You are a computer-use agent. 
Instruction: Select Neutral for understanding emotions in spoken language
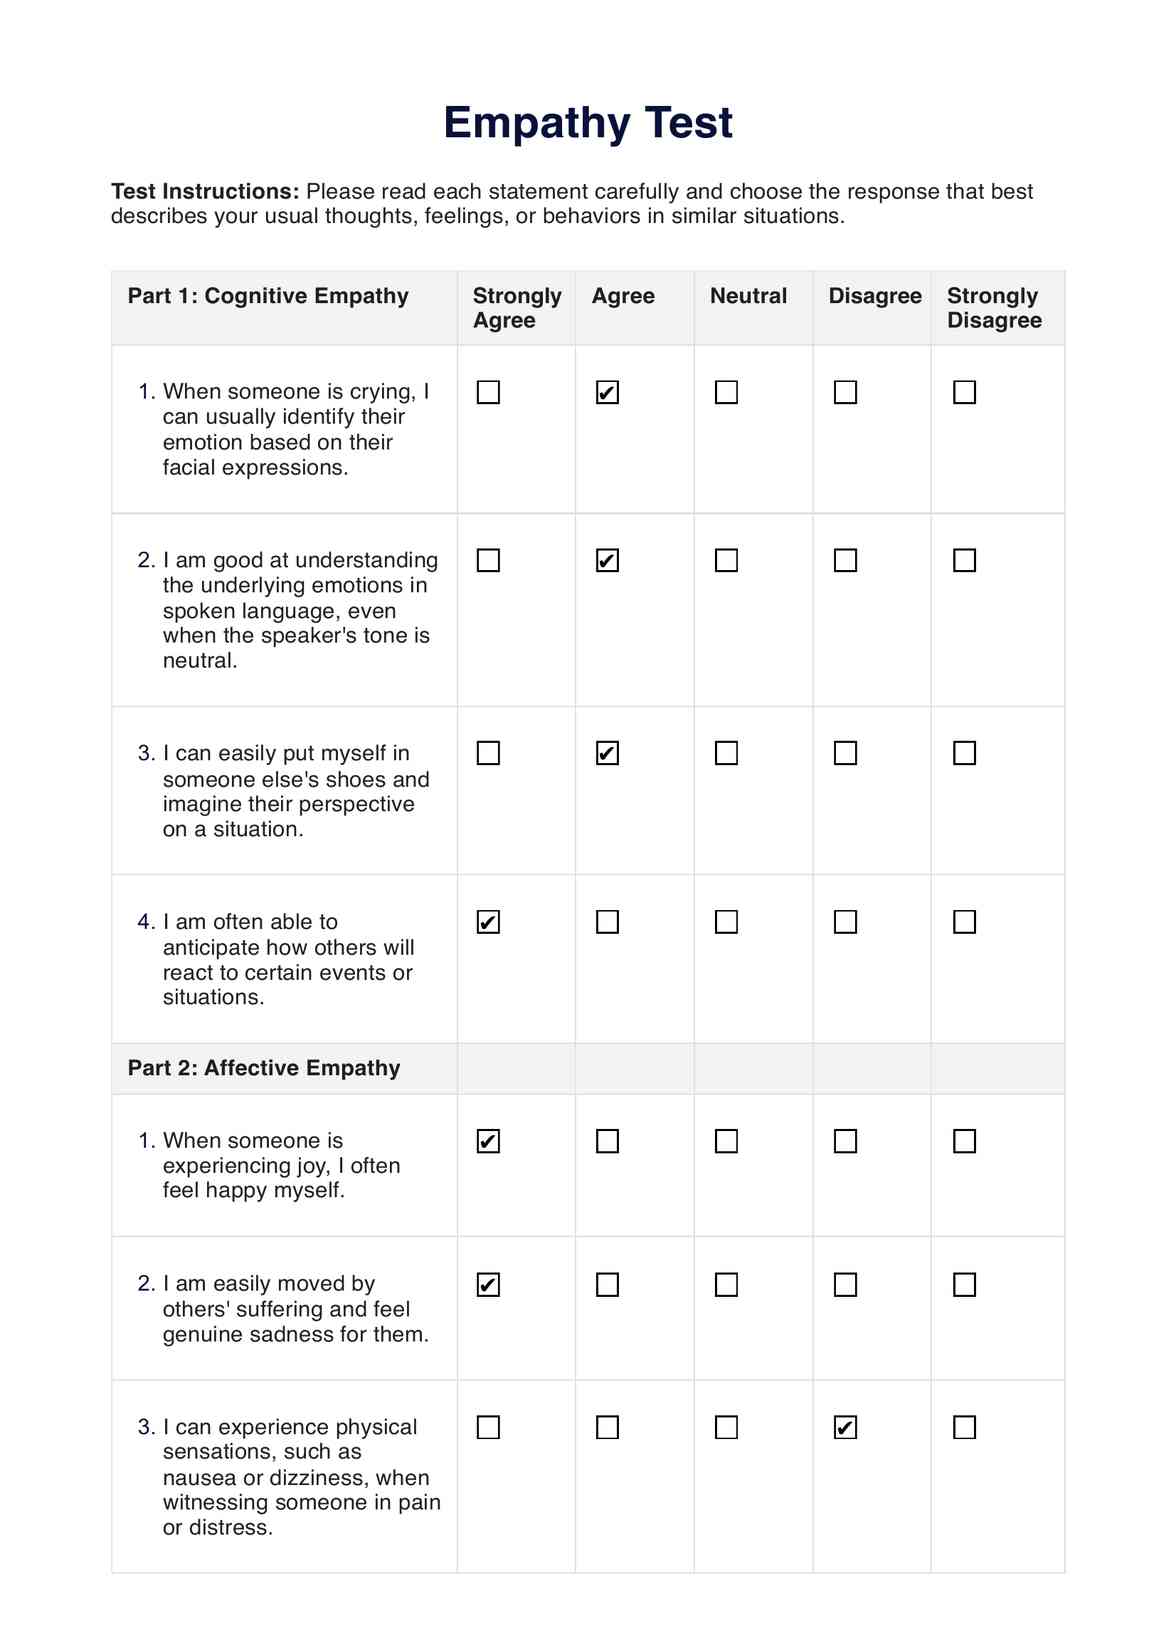[x=726, y=560]
